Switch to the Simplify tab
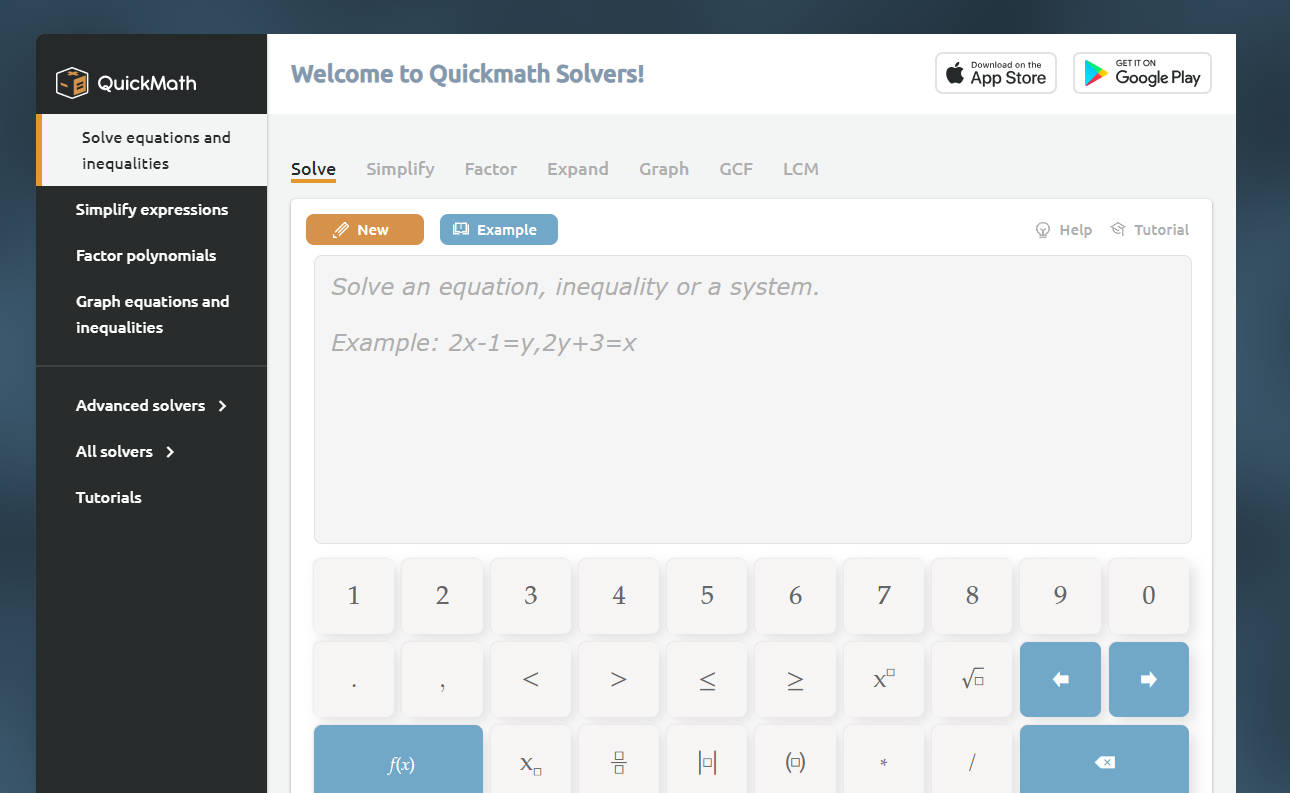1290x793 pixels. click(400, 168)
